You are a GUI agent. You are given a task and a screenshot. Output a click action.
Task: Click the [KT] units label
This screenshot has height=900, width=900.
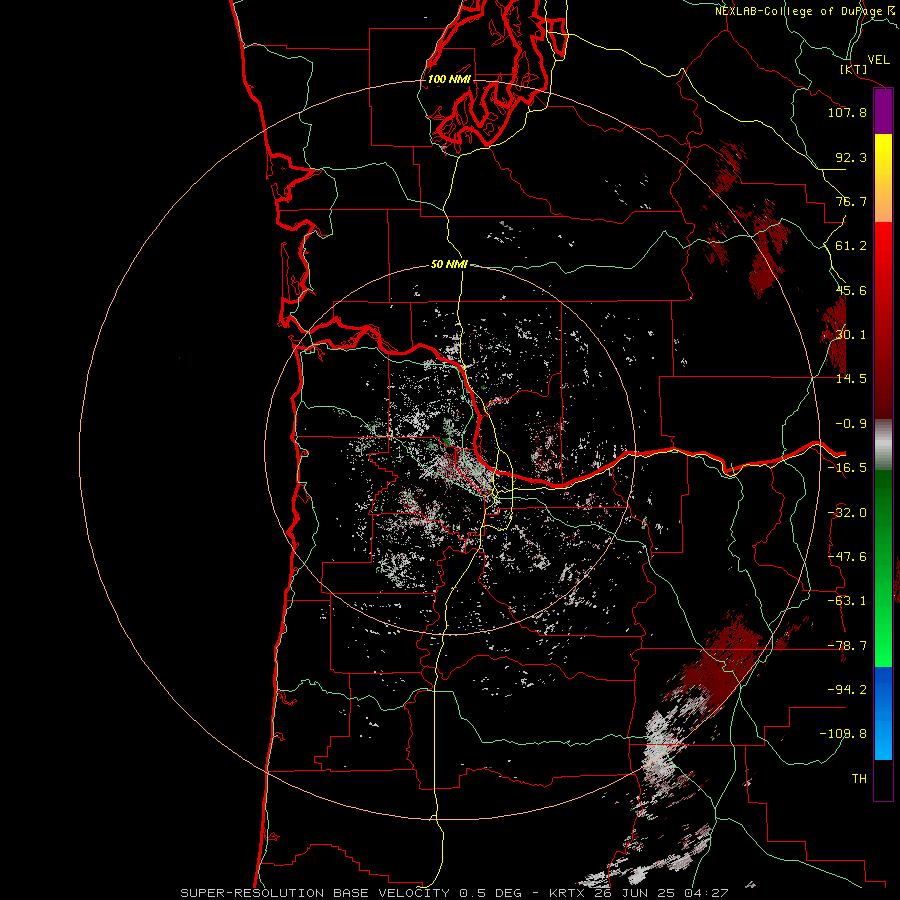[x=854, y=69]
